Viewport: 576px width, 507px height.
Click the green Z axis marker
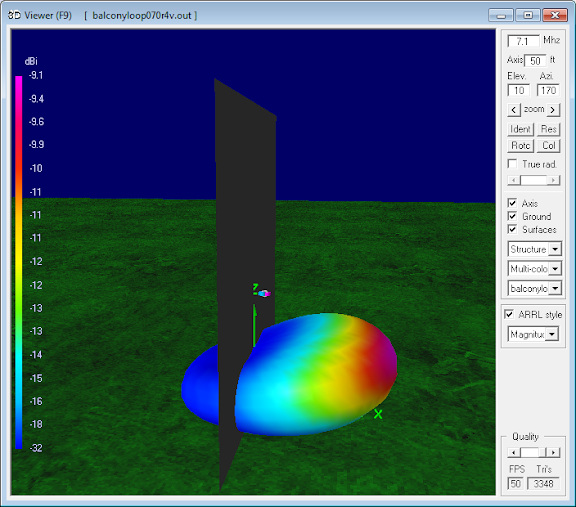tap(255, 287)
